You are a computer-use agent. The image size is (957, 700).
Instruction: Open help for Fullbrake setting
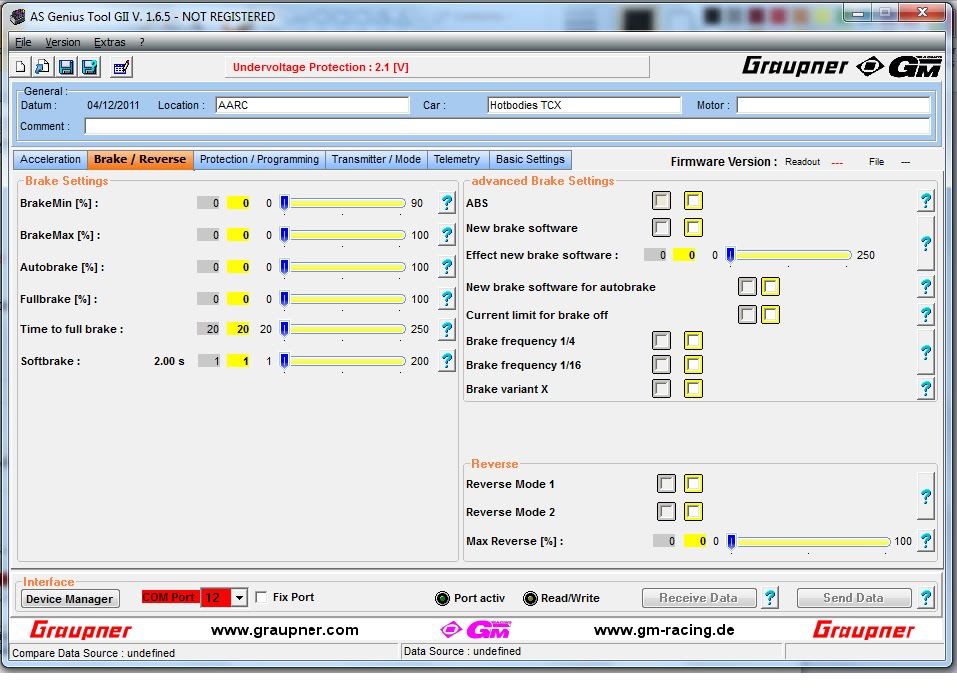447,298
